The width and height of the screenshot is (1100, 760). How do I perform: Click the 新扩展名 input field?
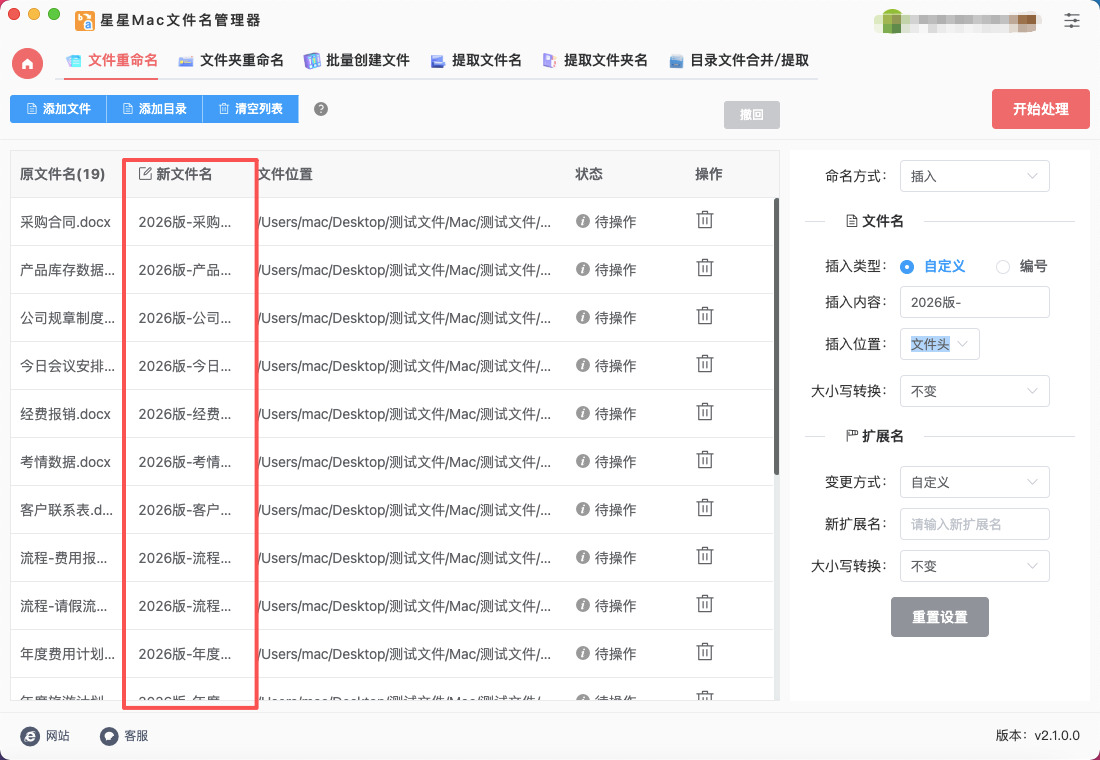click(x=974, y=524)
